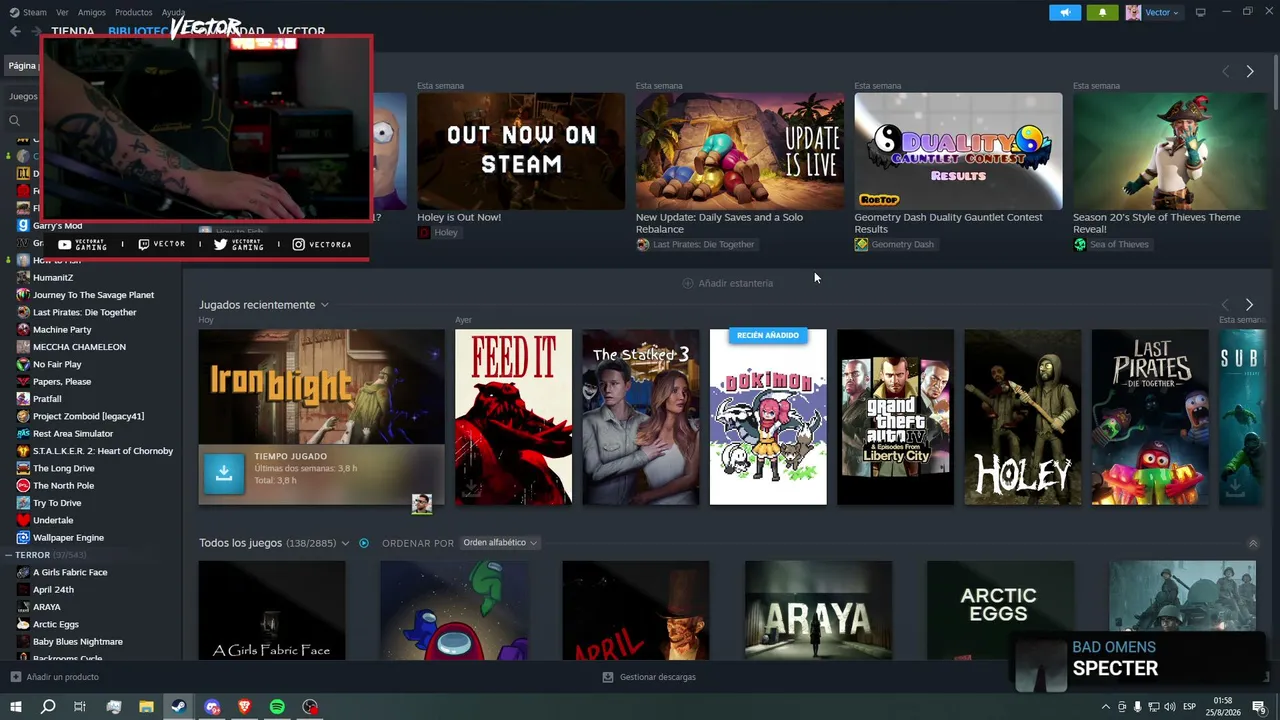The height and width of the screenshot is (720, 1280).
Task: Click the Geometry Dash icon under the news
Action: pos(861,244)
